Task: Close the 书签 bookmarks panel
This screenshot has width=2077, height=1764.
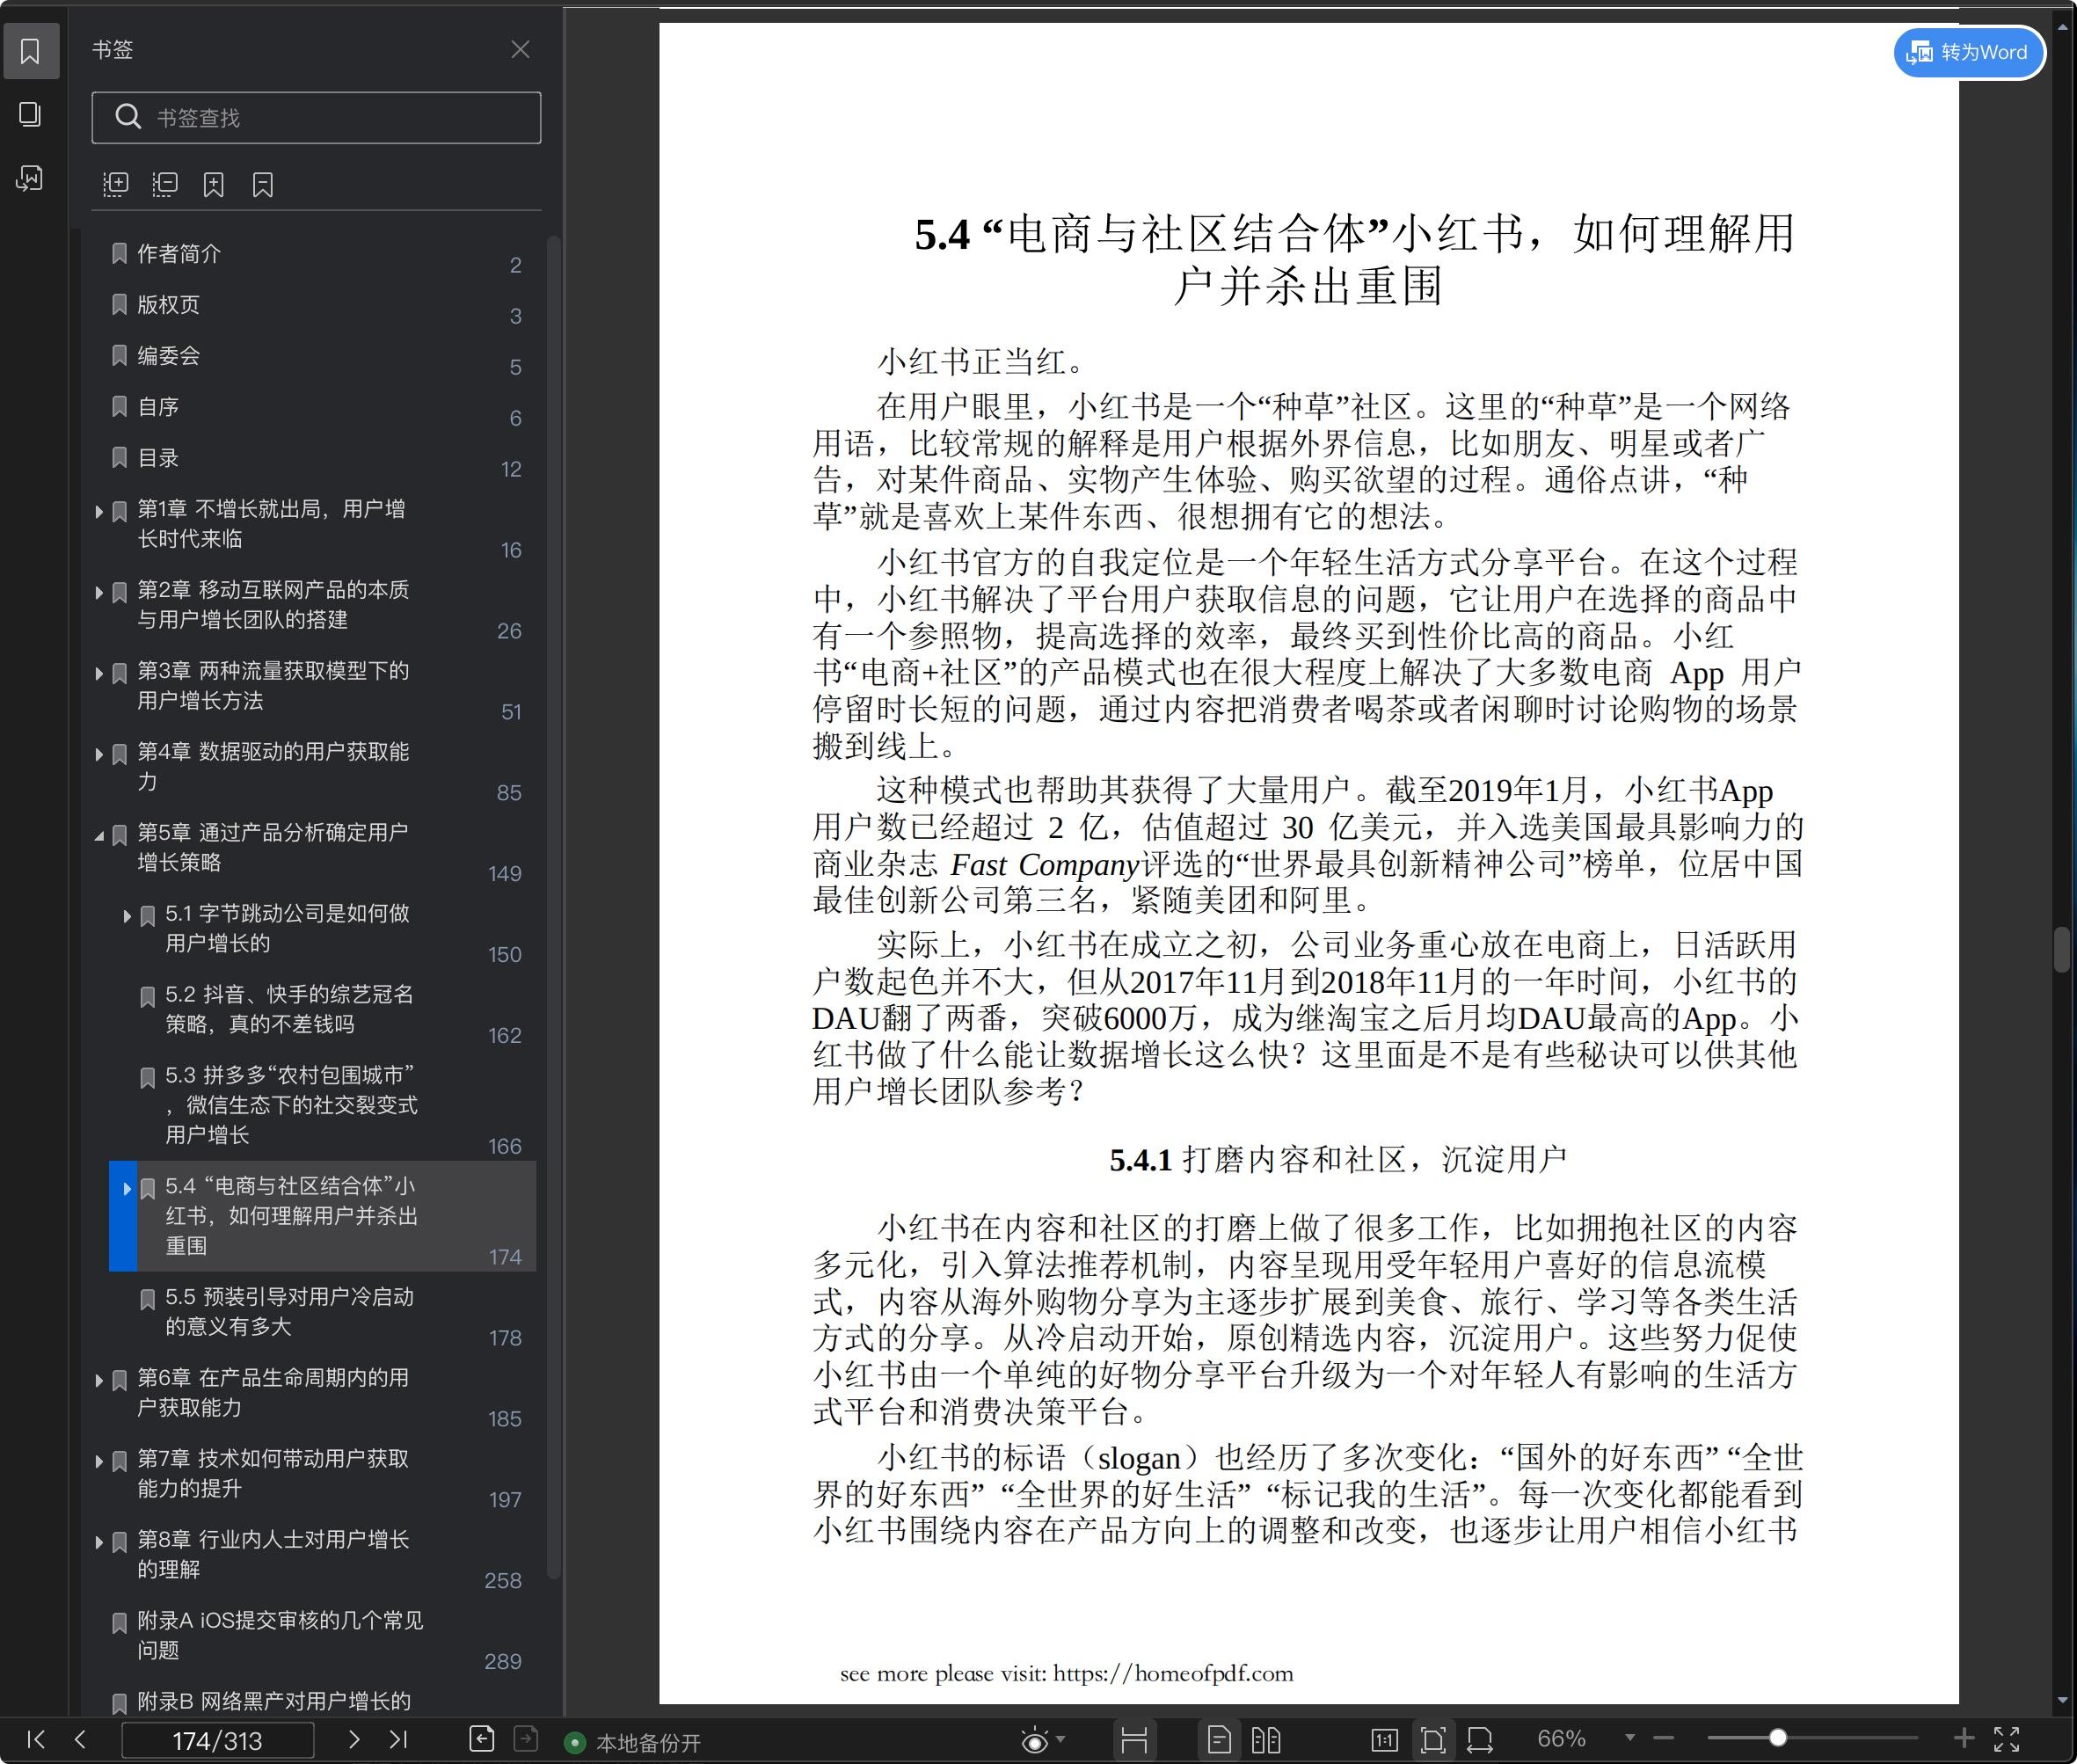Action: 520,50
